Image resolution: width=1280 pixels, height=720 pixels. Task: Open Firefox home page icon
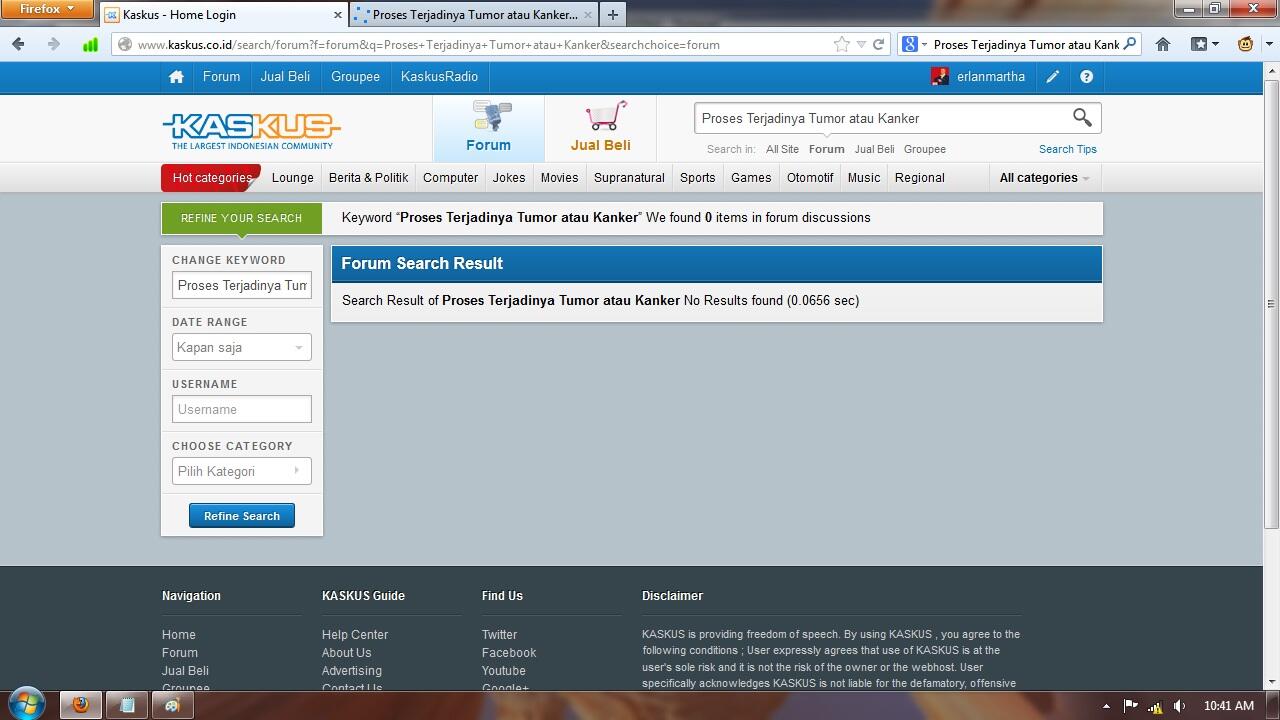point(1163,44)
